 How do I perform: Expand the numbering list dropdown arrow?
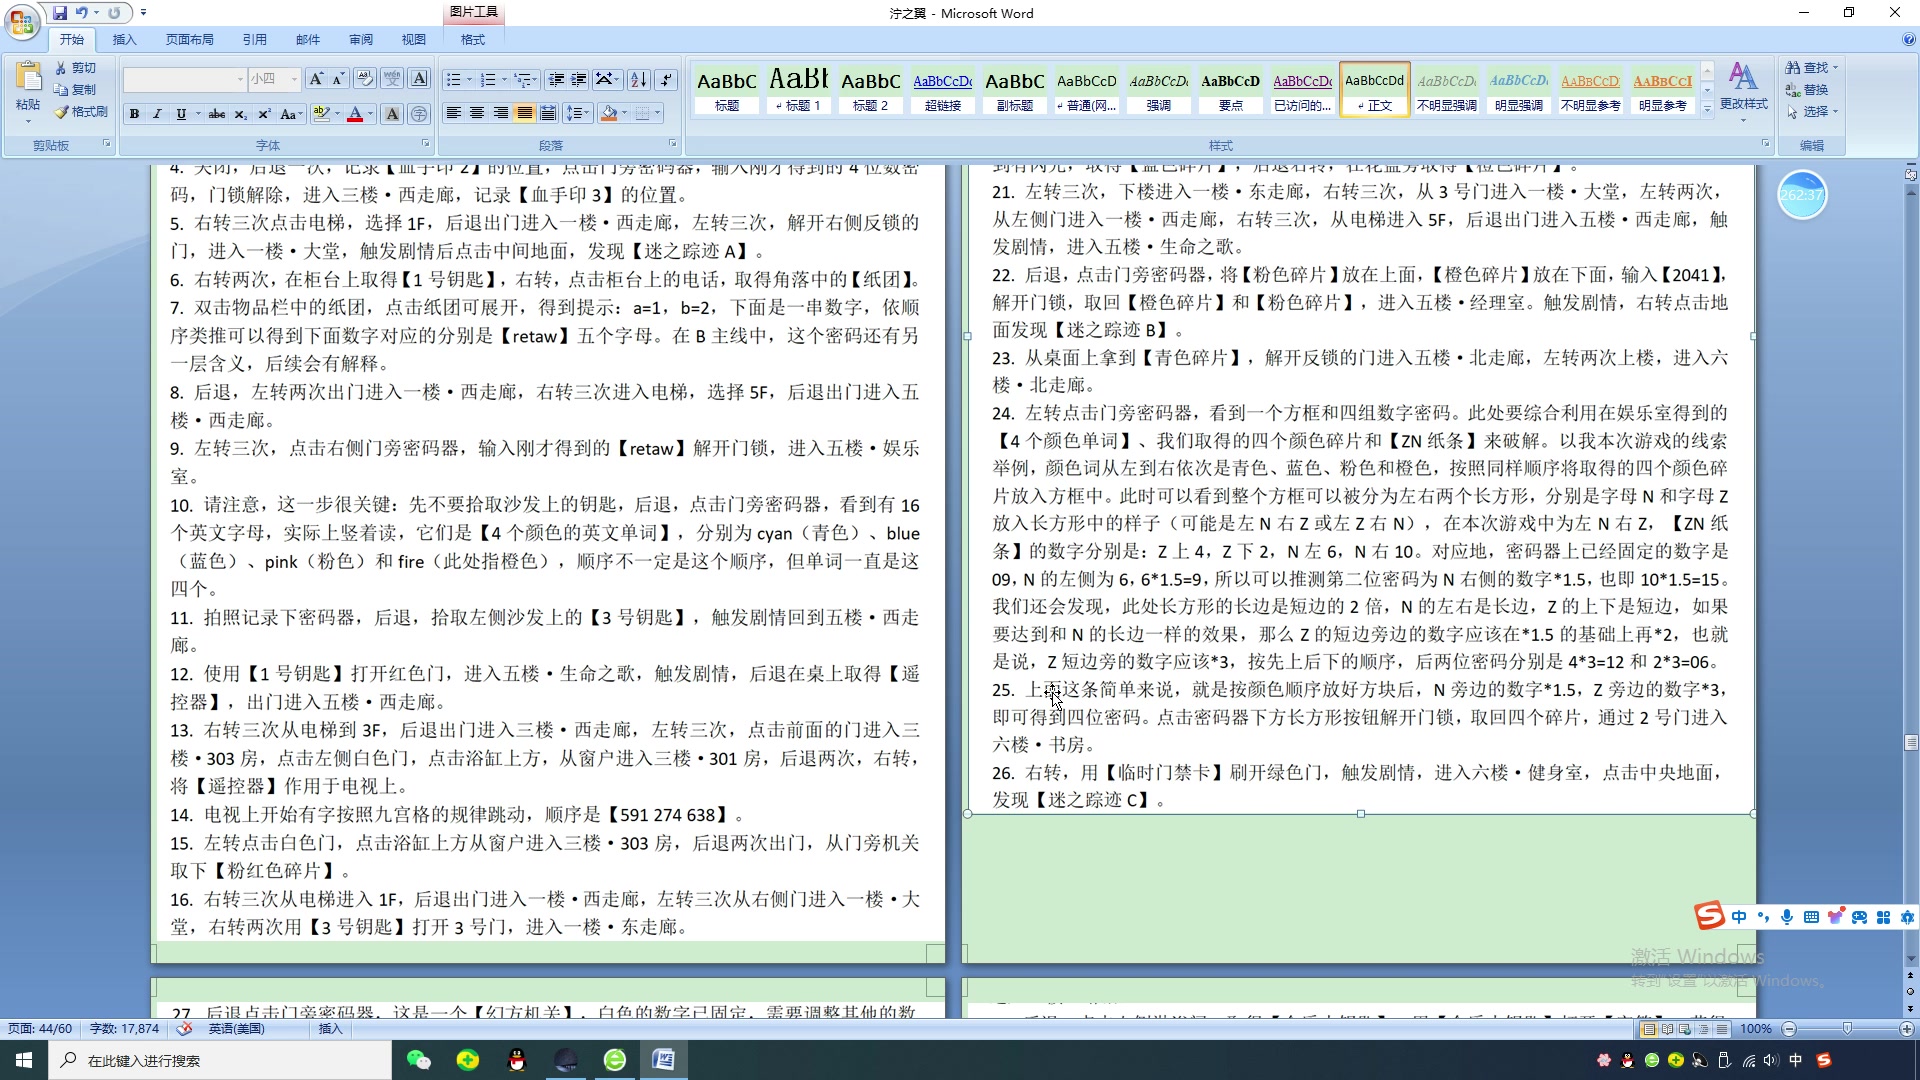click(x=505, y=79)
